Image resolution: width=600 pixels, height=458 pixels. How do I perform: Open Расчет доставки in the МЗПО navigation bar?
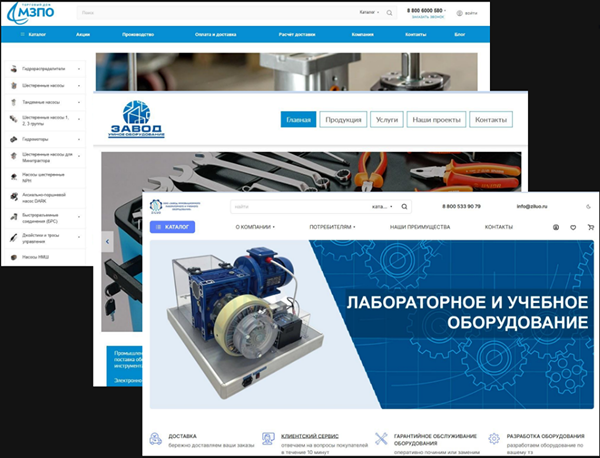coord(297,34)
